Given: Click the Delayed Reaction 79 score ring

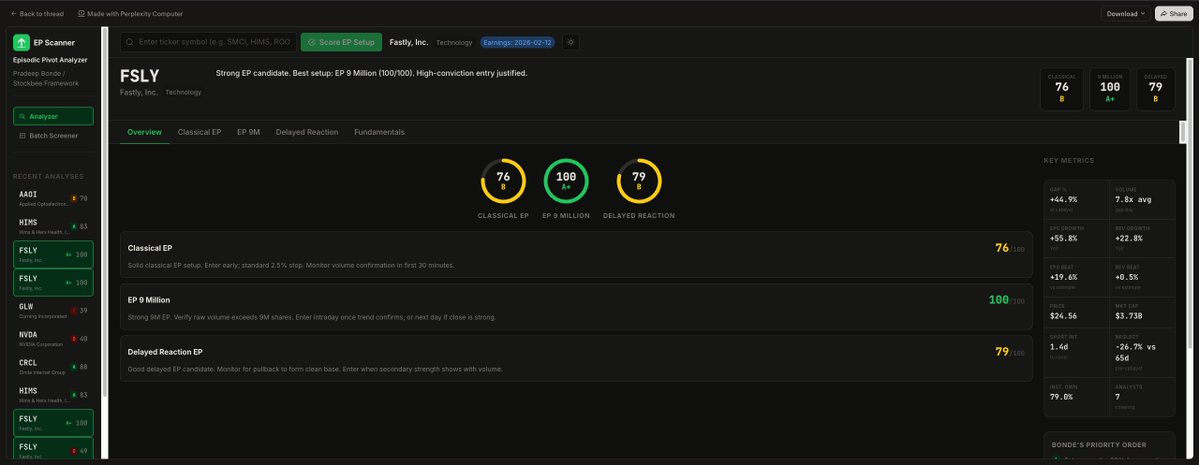Looking at the screenshot, I should (638, 181).
